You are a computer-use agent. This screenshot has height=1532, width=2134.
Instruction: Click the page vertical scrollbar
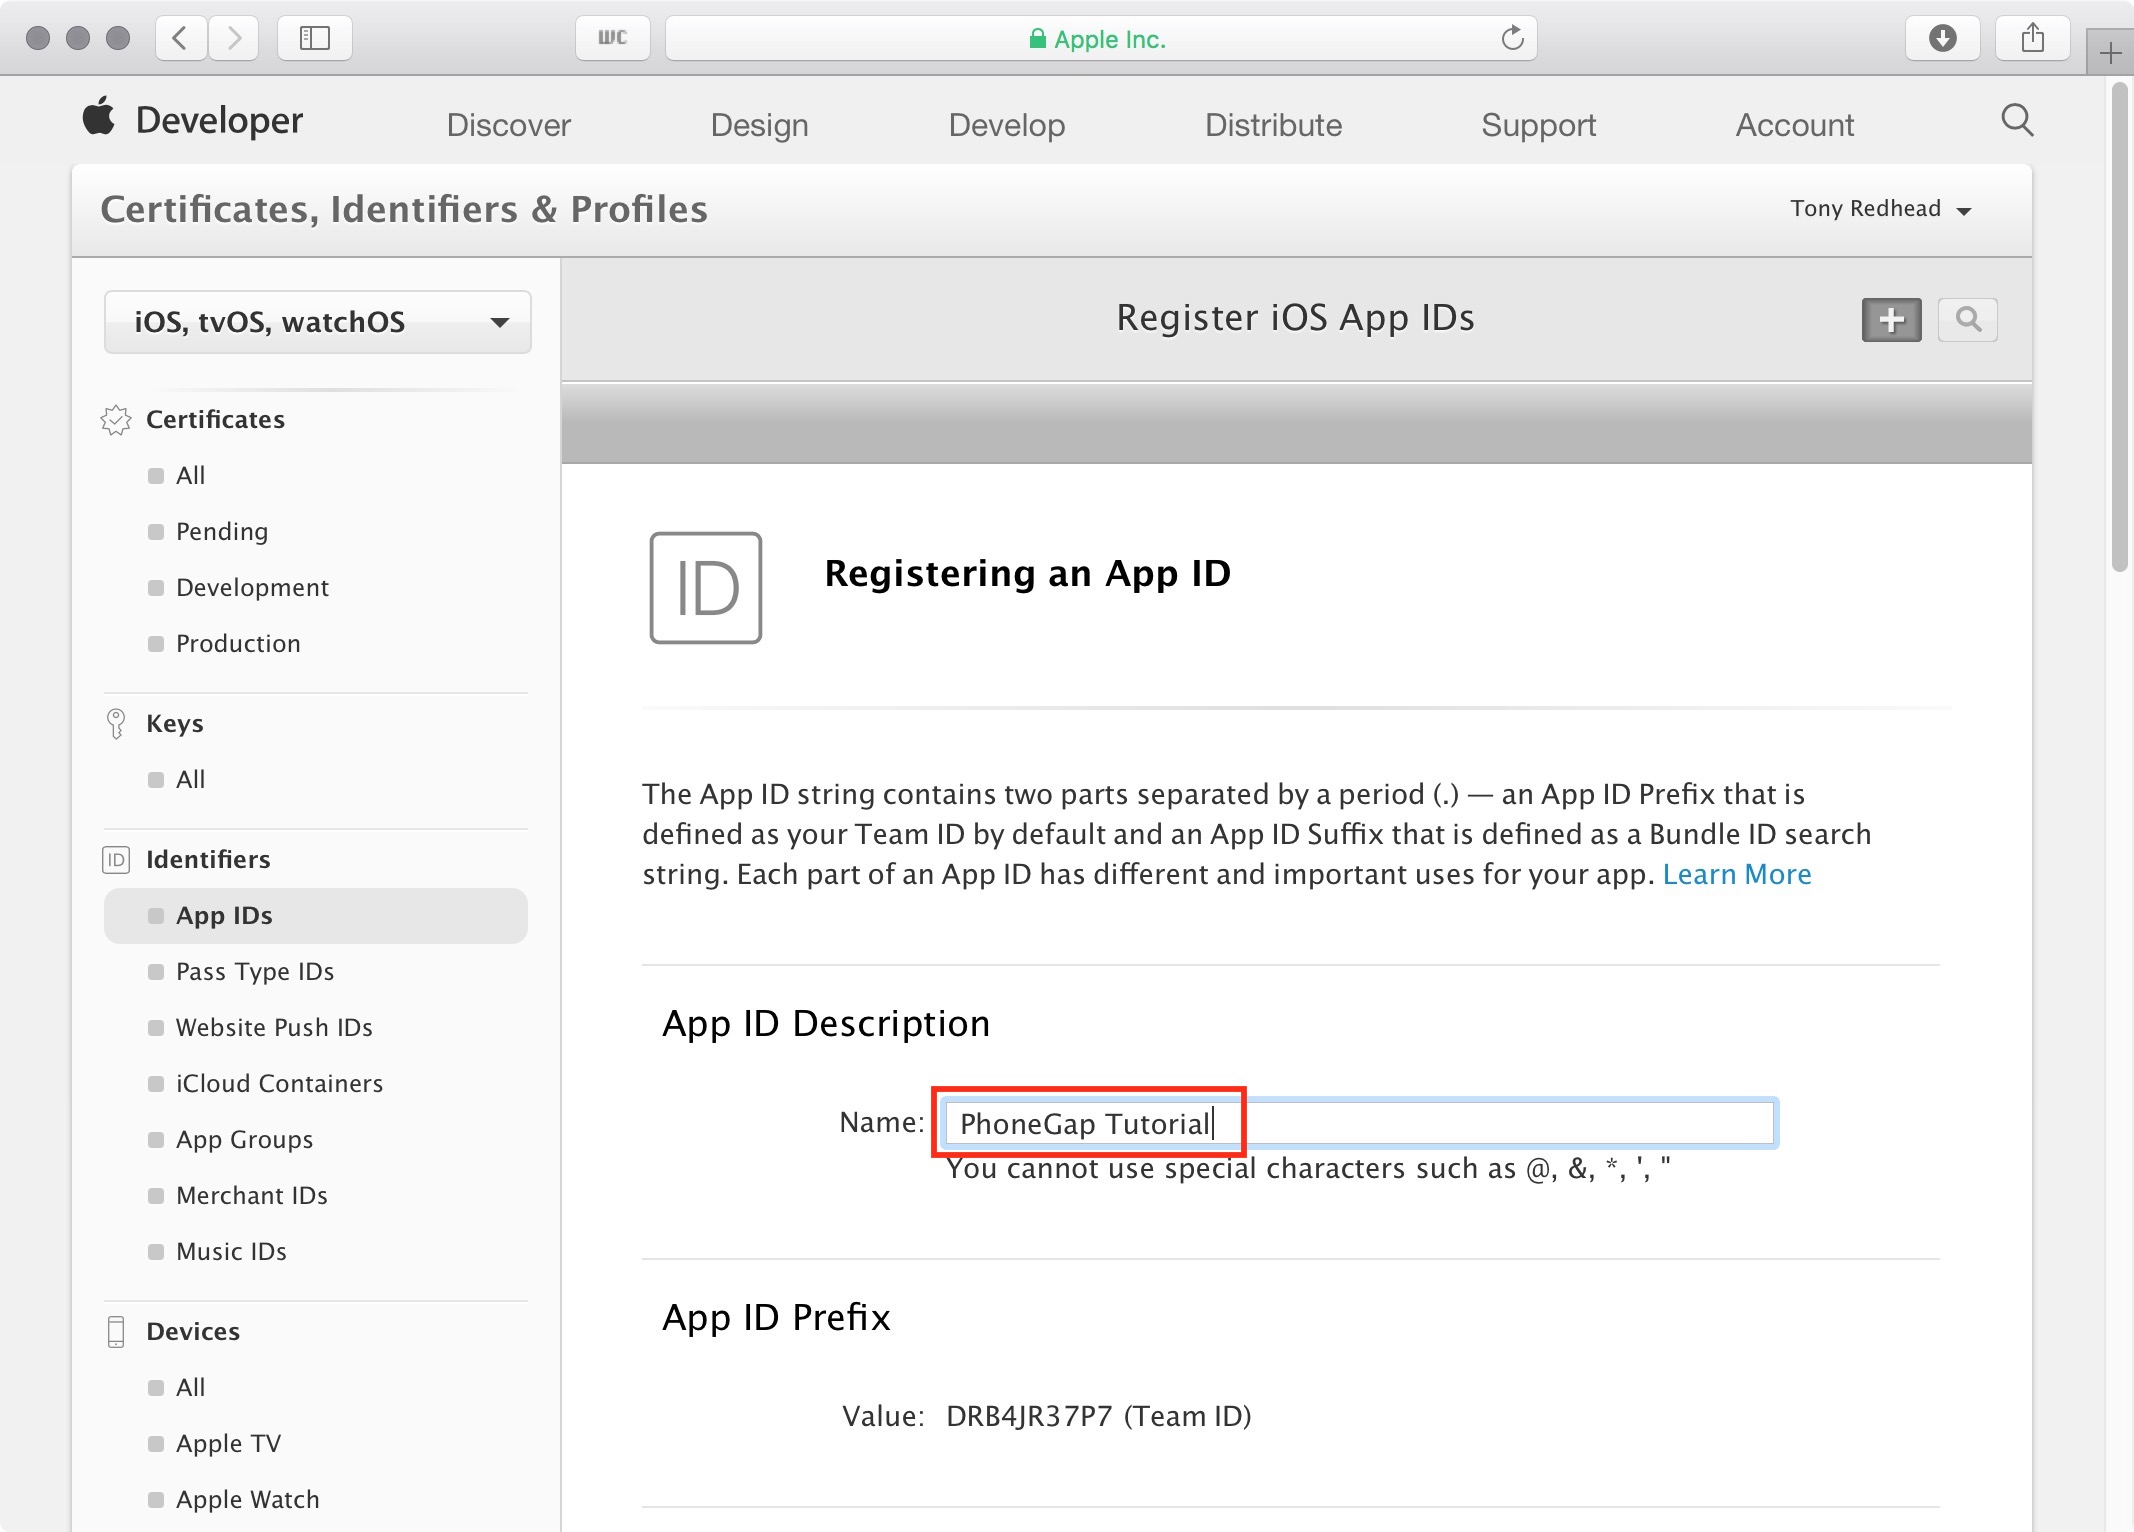pyautogui.click(x=2119, y=328)
